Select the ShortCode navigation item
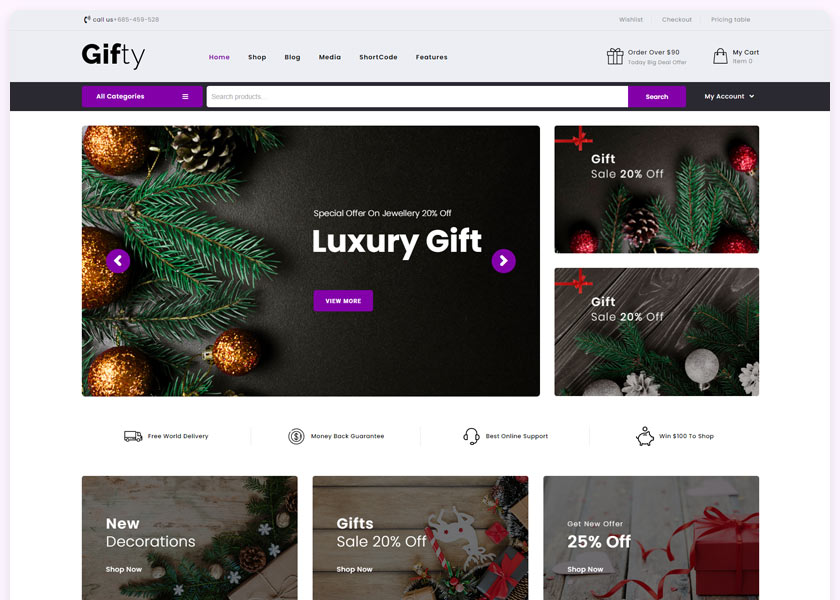 [x=378, y=57]
